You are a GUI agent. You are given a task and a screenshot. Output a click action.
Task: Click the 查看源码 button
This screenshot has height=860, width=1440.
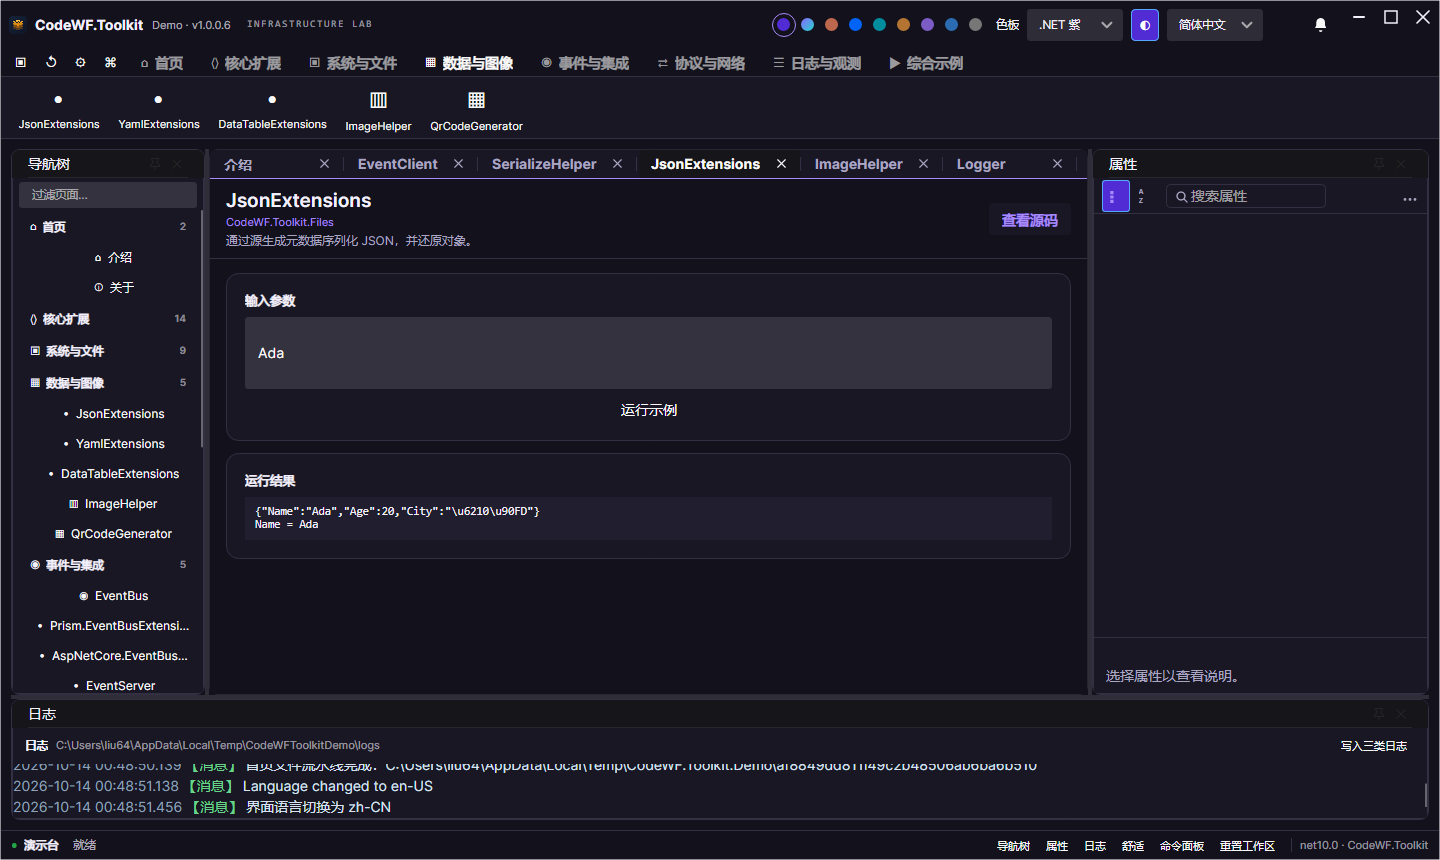point(1029,220)
